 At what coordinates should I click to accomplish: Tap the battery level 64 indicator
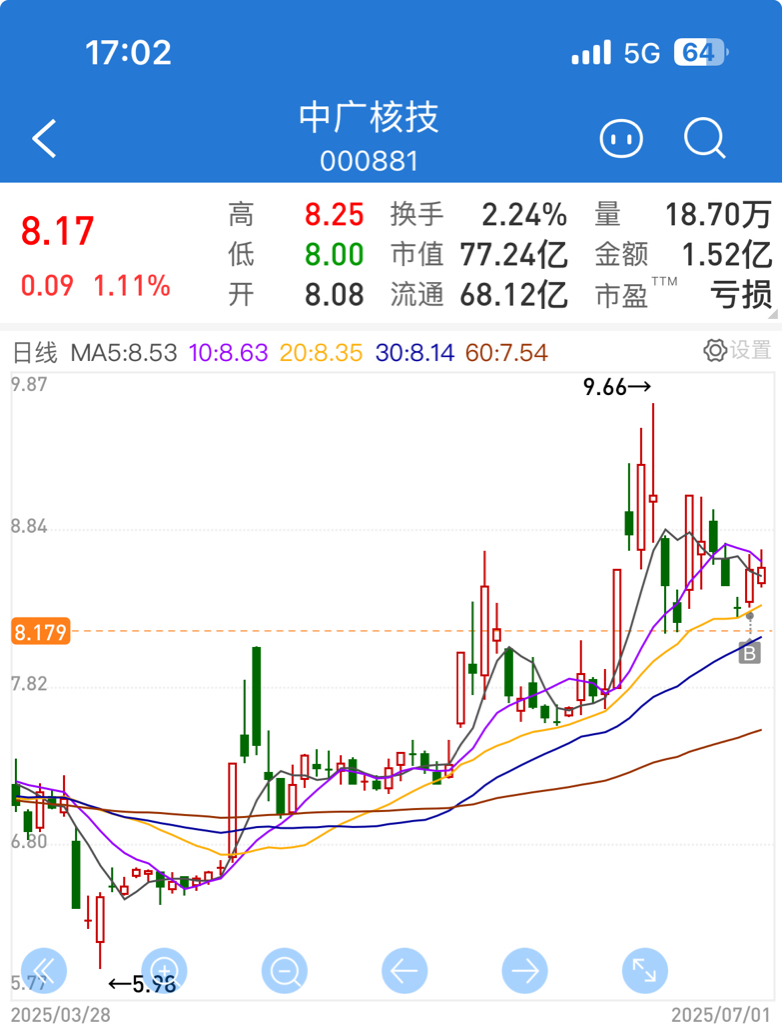(x=701, y=52)
